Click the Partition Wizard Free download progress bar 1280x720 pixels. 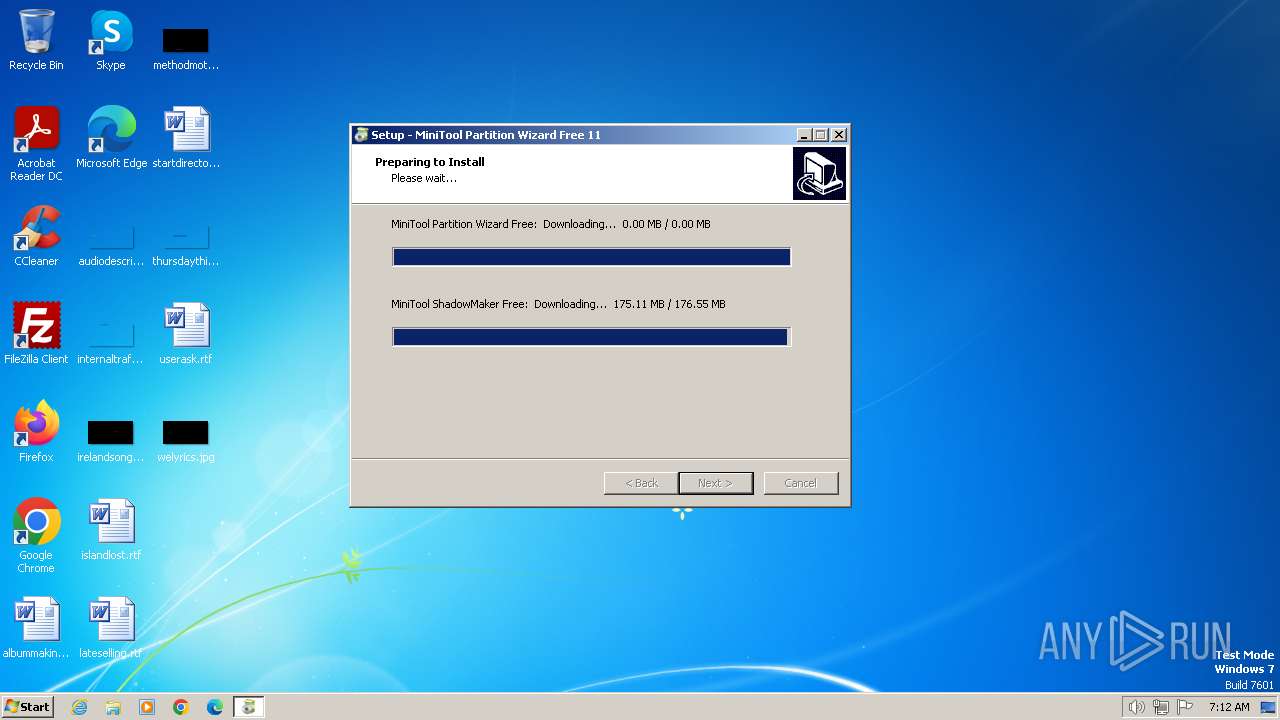coord(591,257)
